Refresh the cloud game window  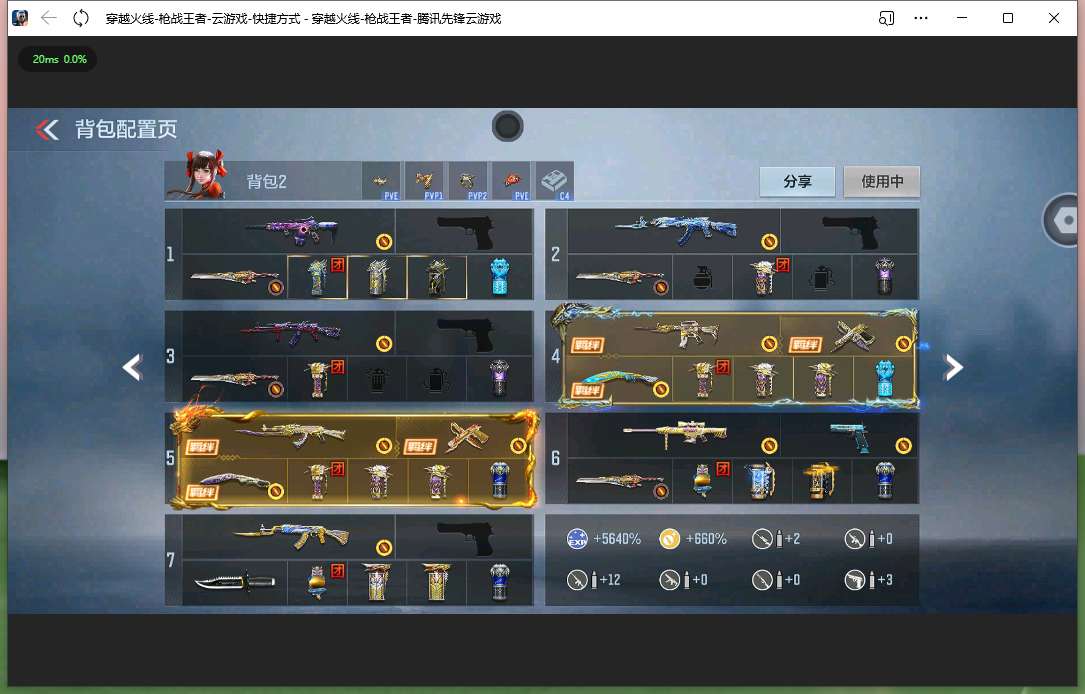pos(81,18)
